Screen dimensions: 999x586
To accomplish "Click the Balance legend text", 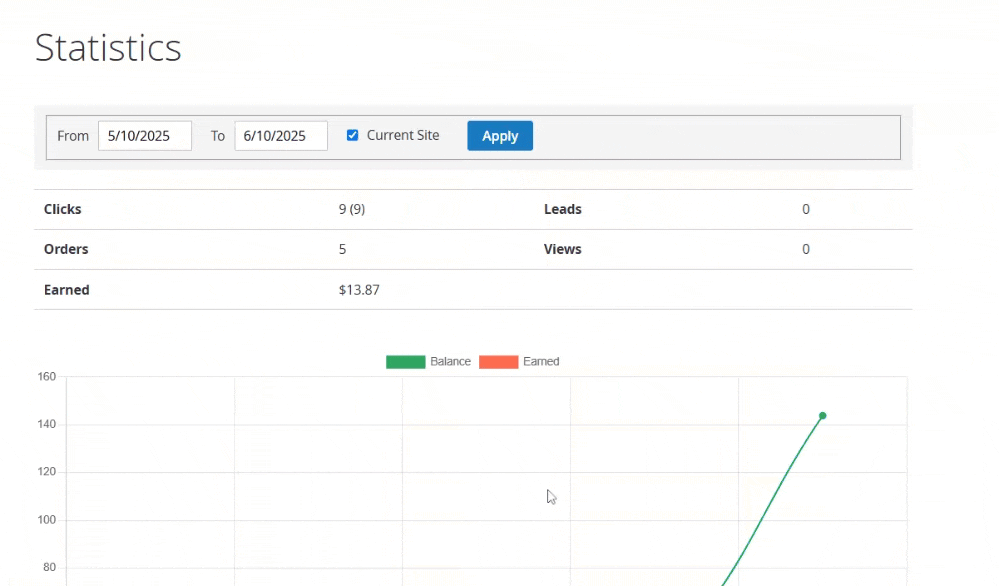I will click(x=450, y=362).
